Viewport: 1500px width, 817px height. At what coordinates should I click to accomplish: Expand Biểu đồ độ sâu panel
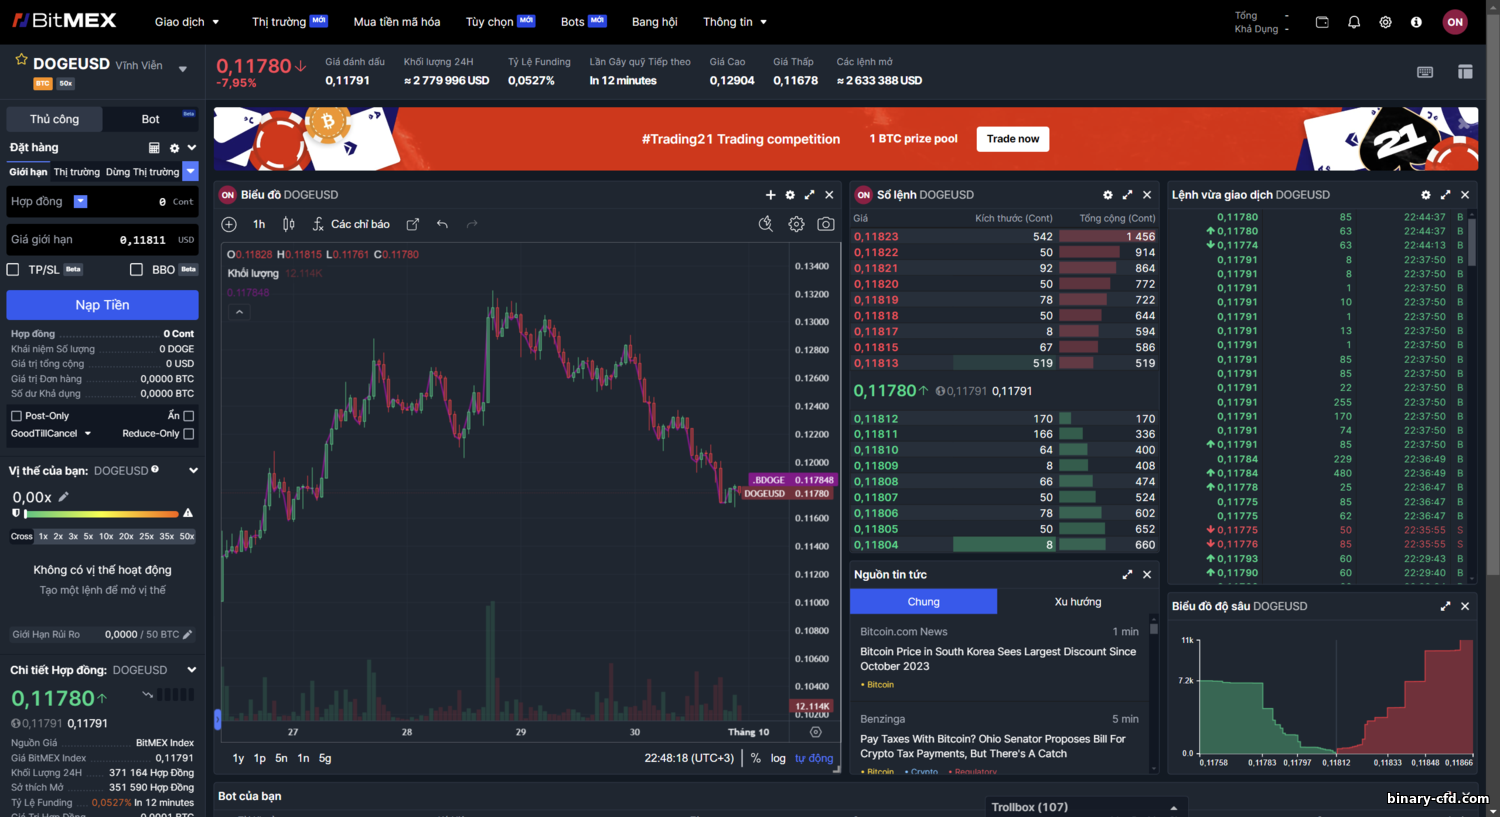(1445, 606)
